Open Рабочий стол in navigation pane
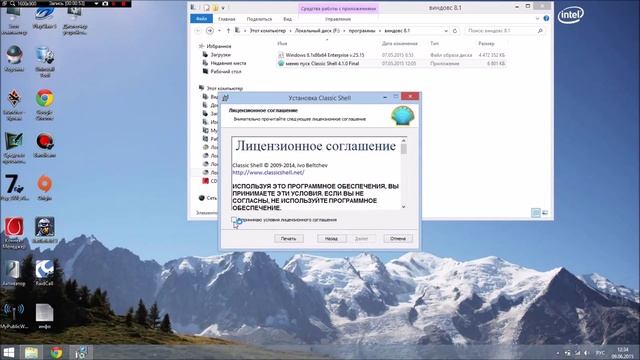 (x=226, y=71)
